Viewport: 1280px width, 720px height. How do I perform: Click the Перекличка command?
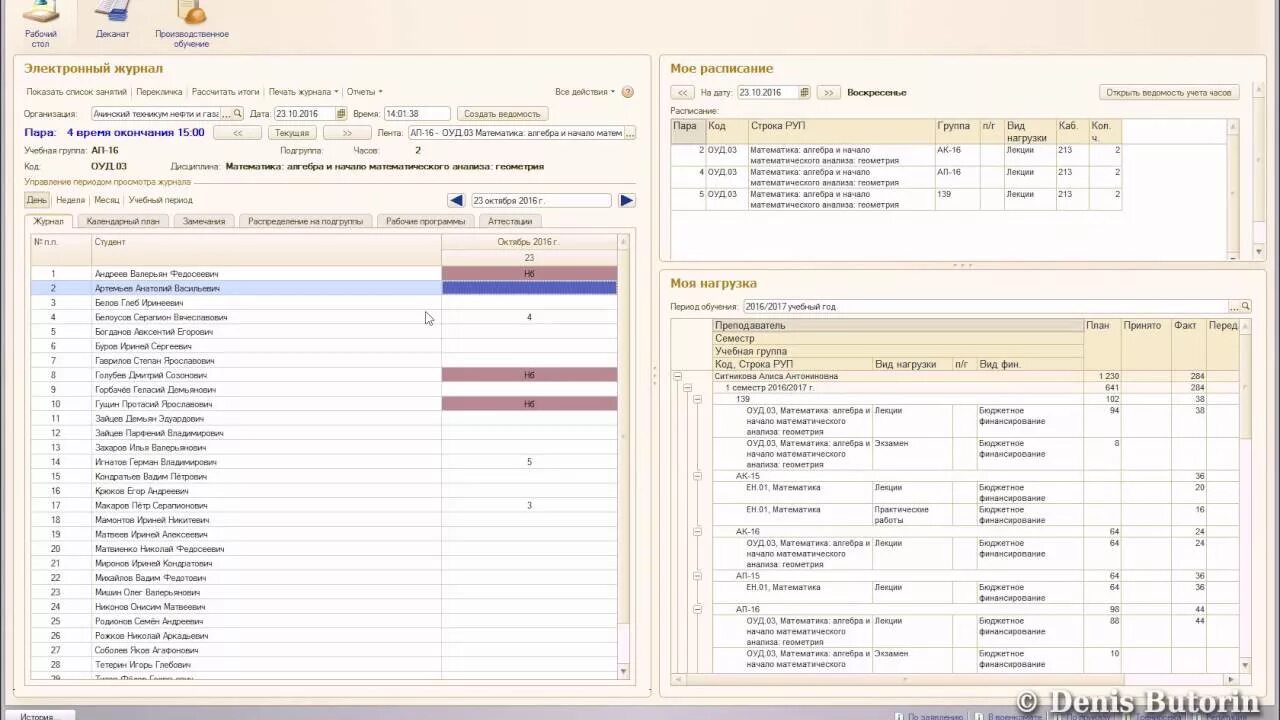pyautogui.click(x=159, y=92)
